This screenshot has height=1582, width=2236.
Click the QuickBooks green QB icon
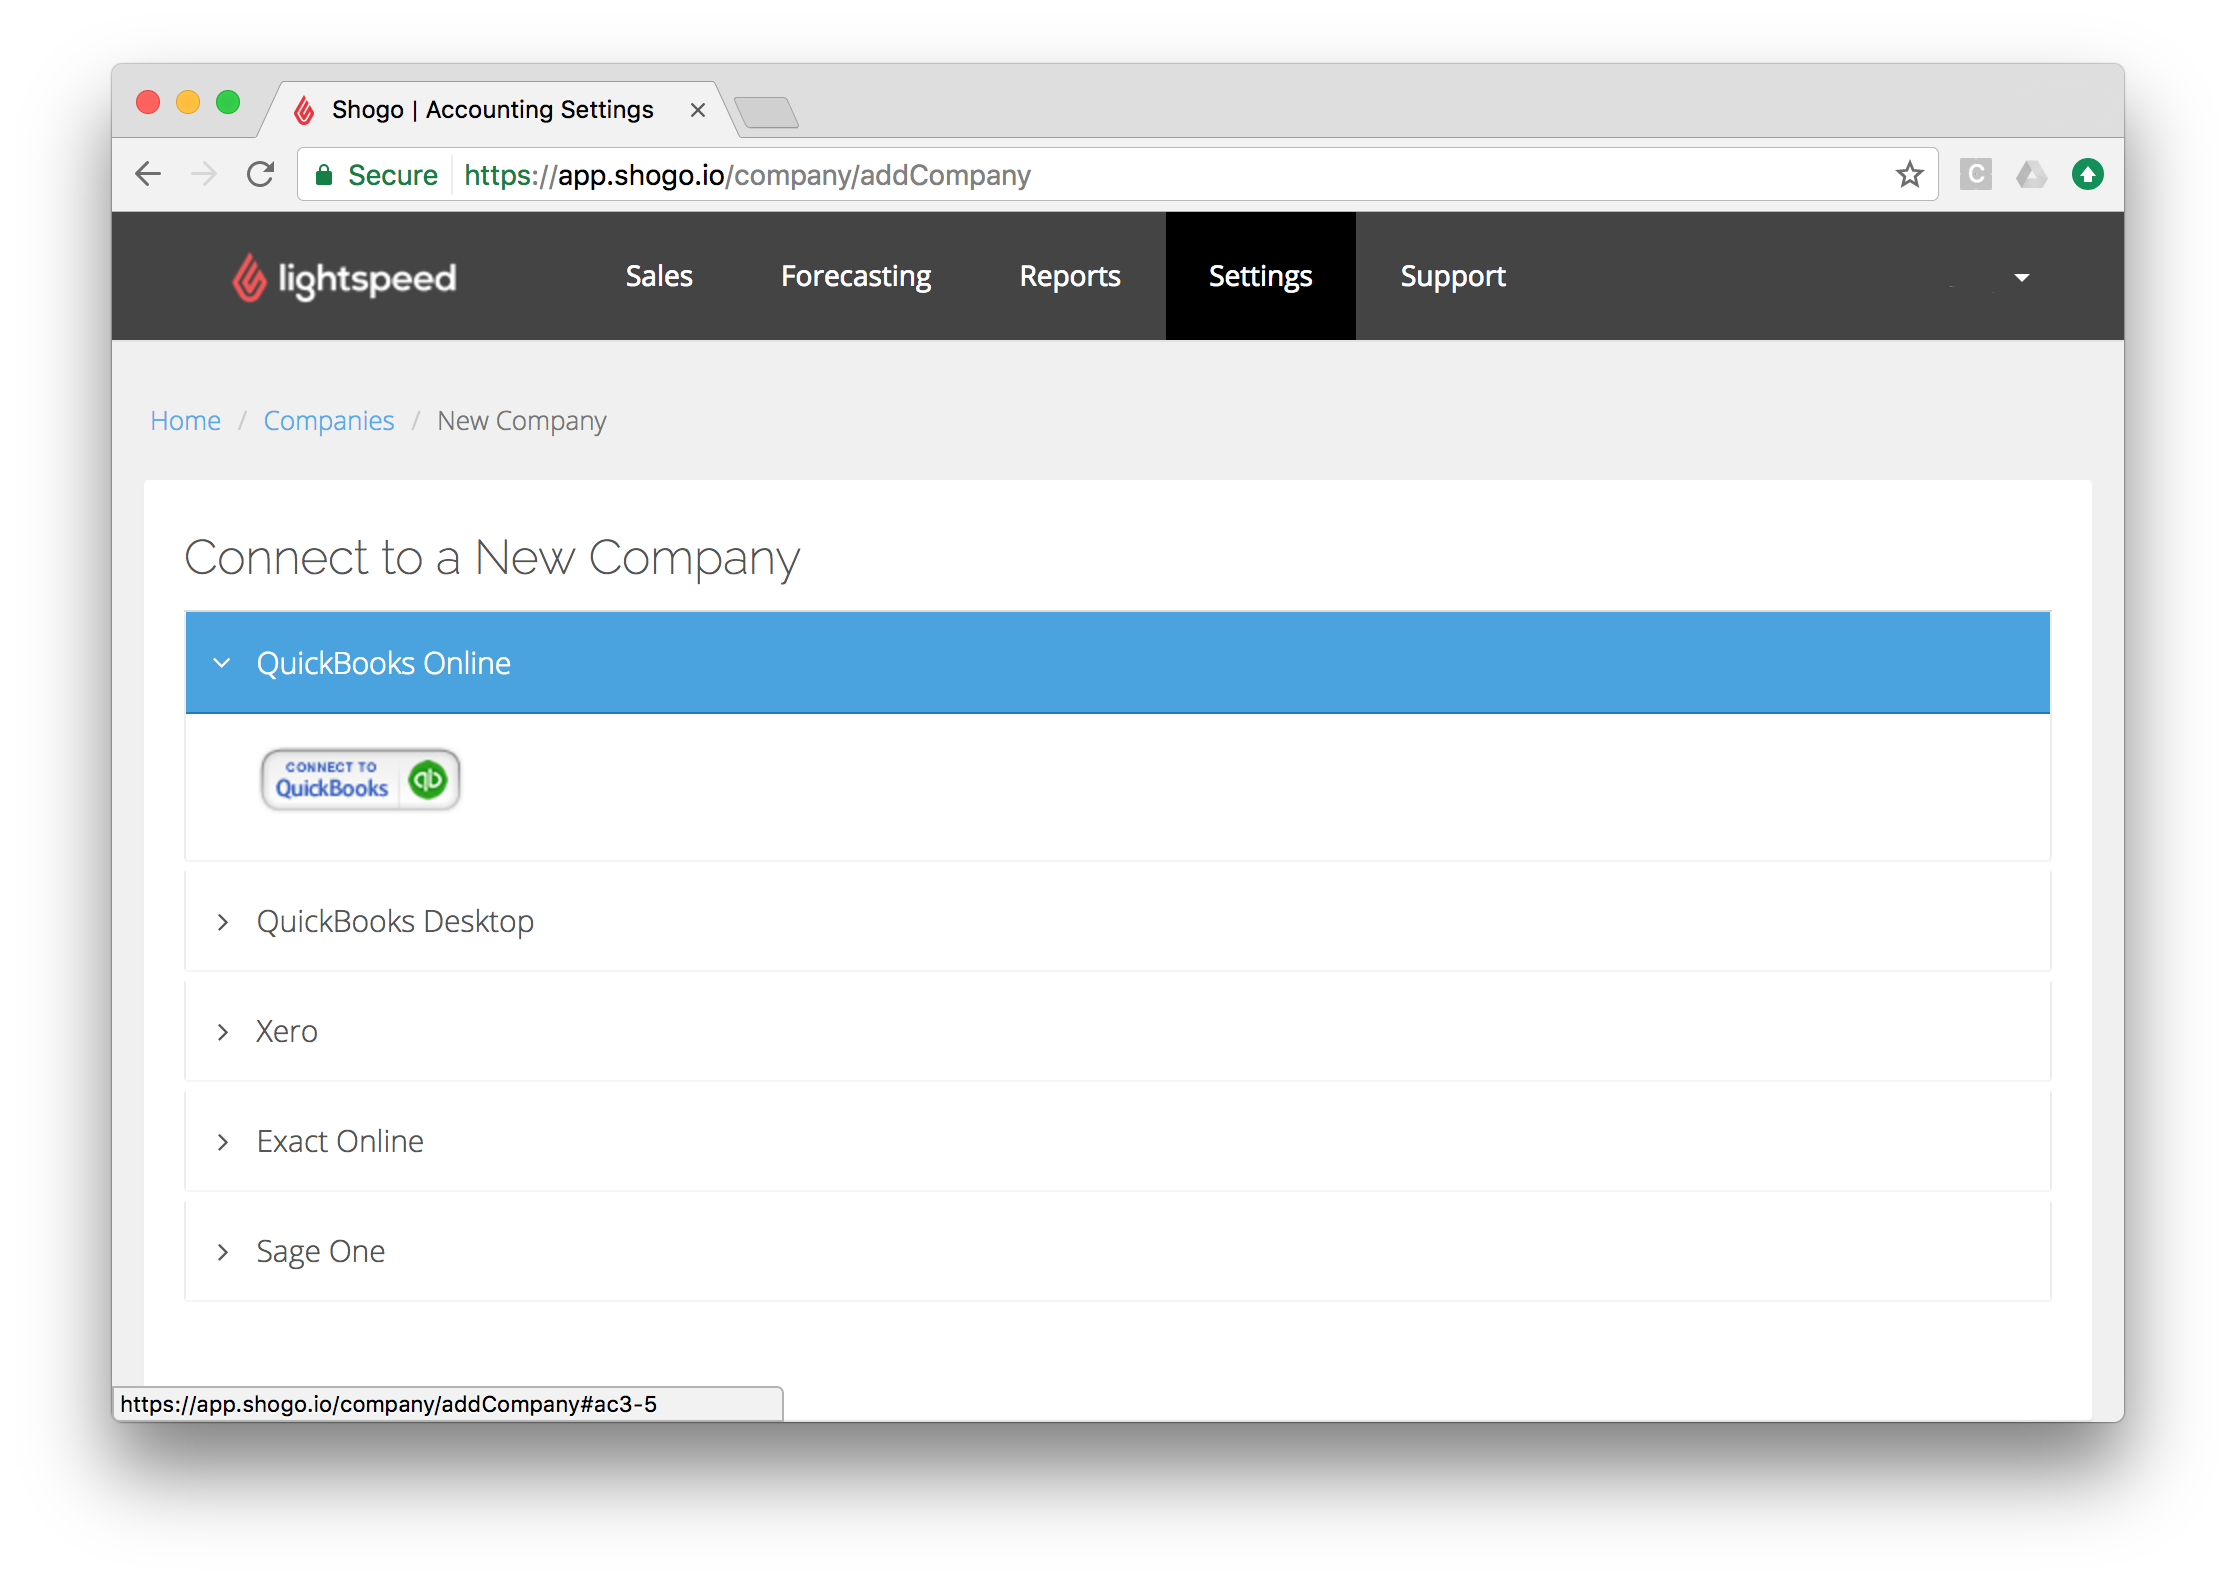click(x=428, y=779)
